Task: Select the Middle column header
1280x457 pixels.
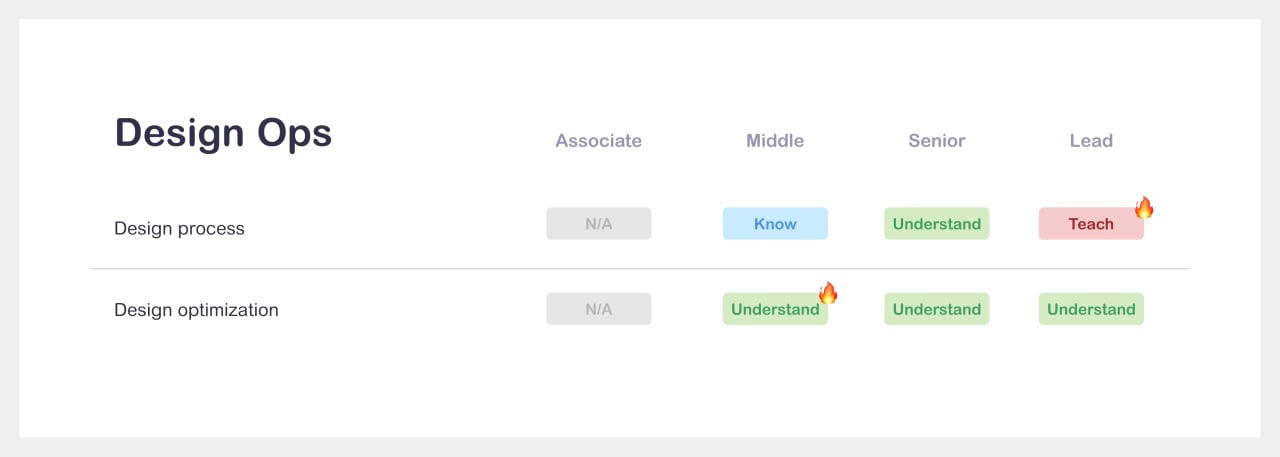Action: (775, 141)
